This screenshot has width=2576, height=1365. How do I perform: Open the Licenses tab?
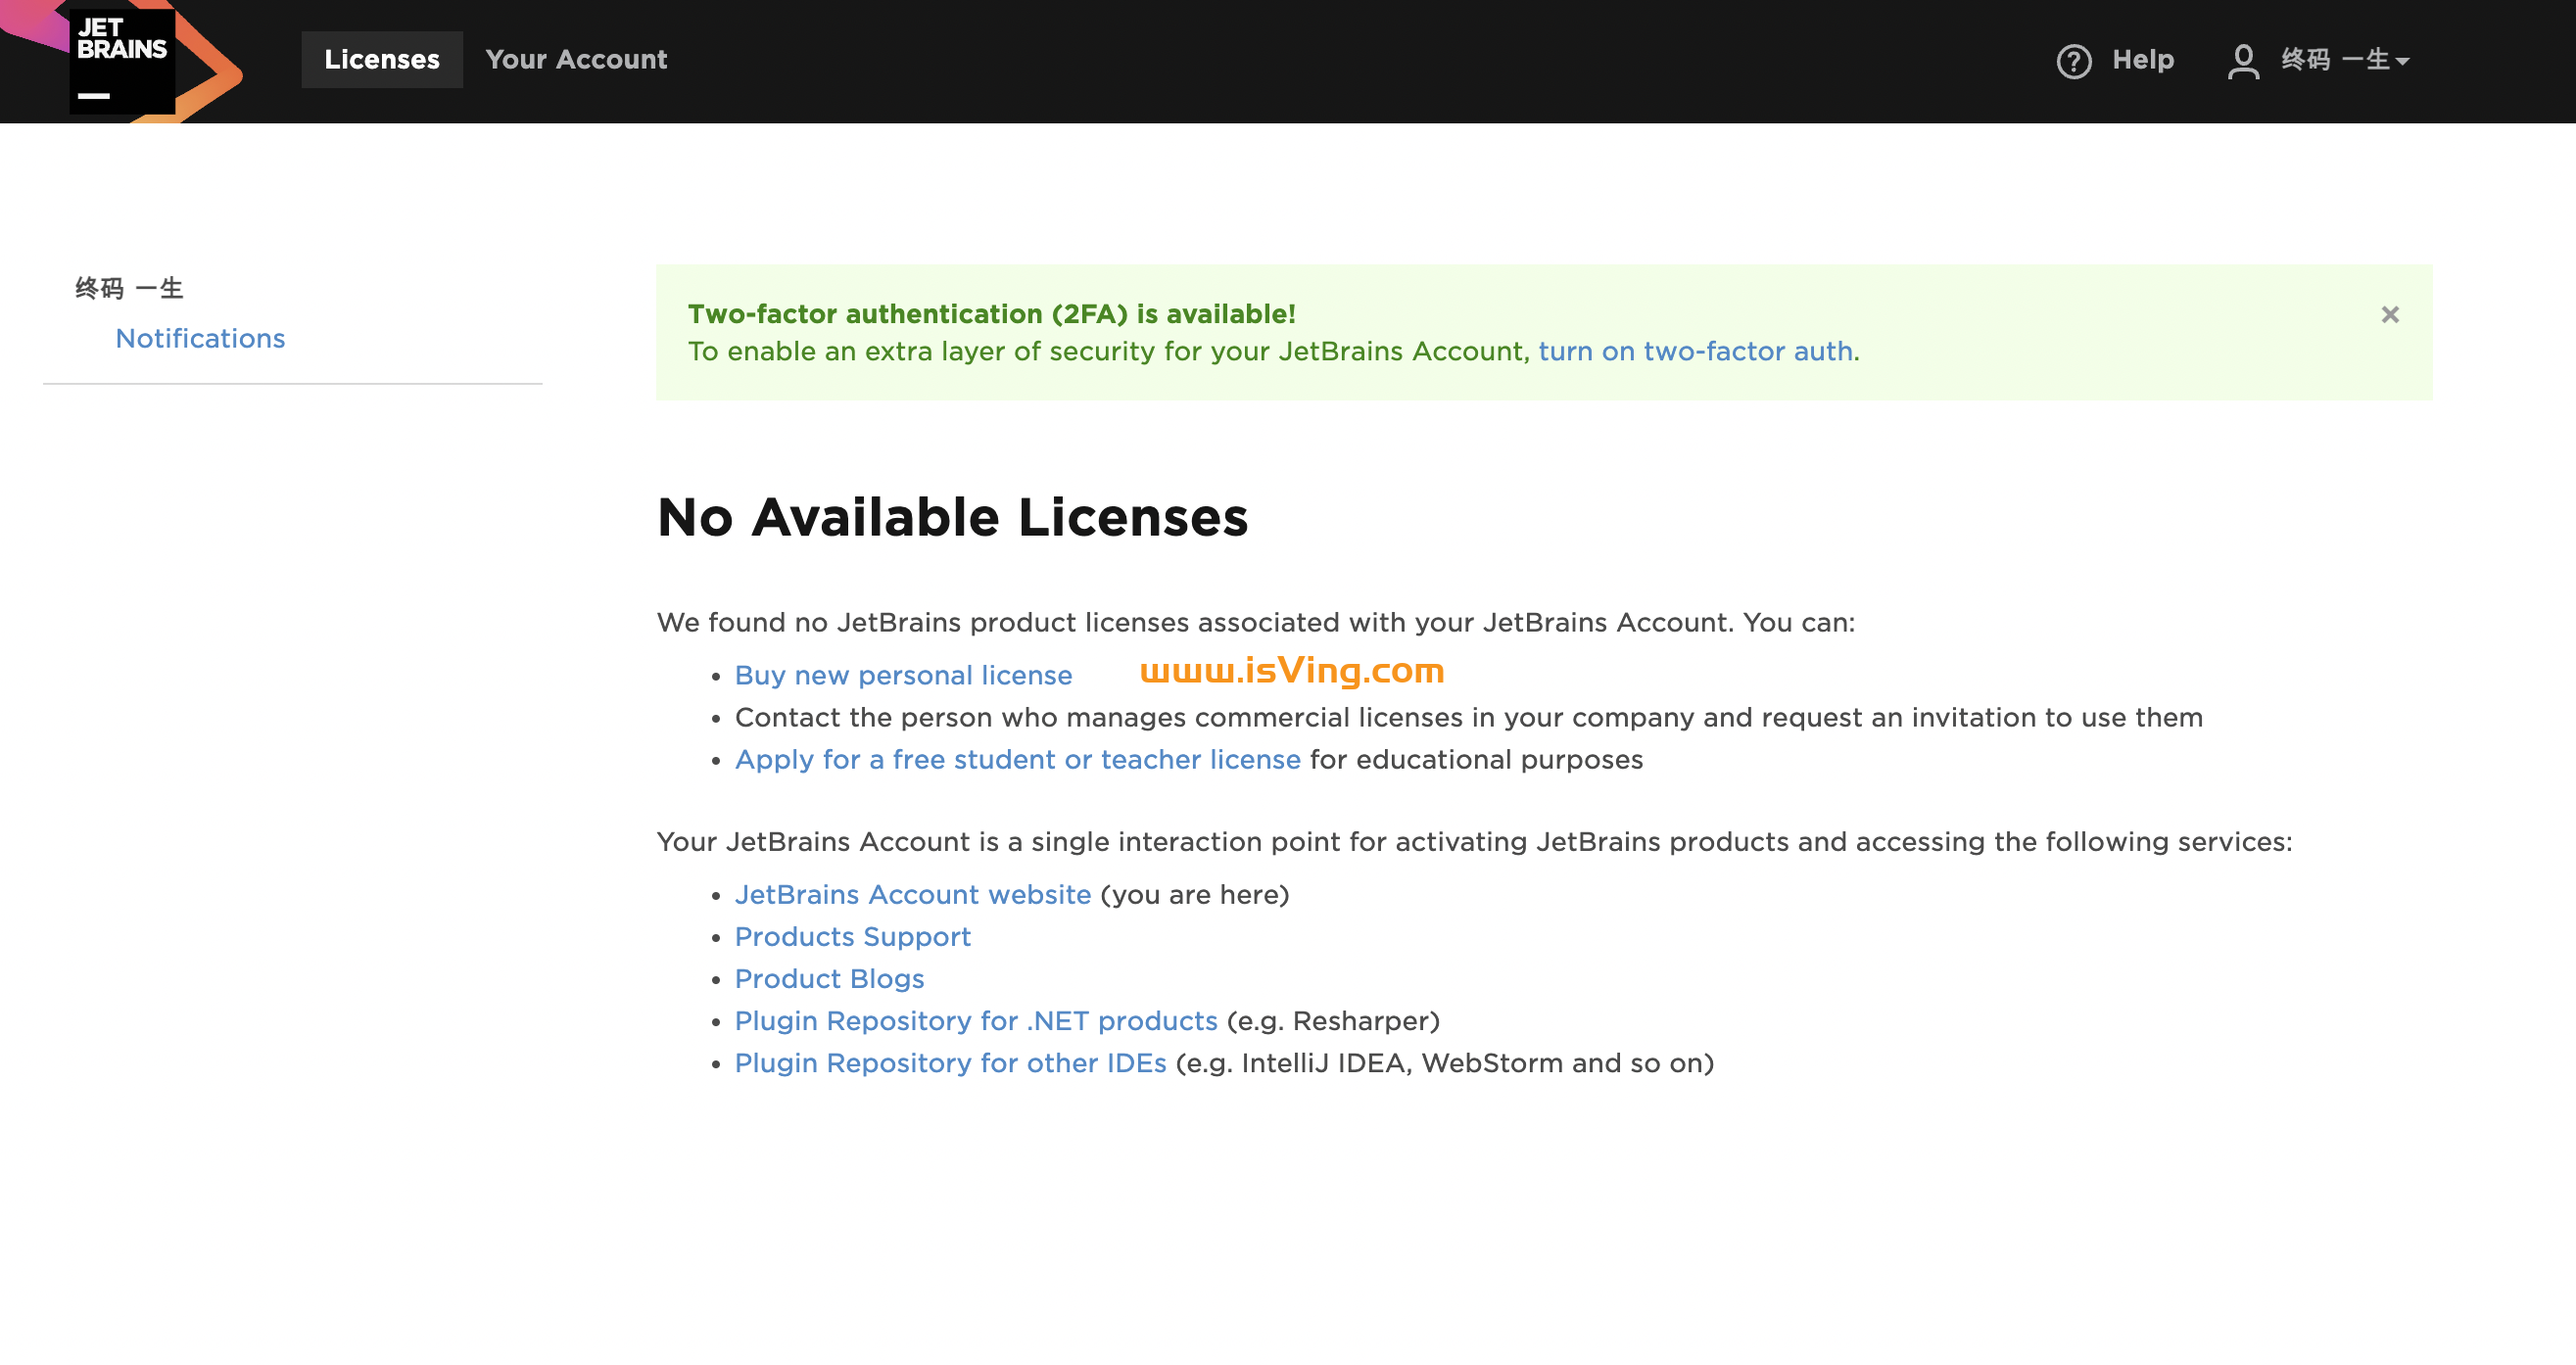(381, 60)
